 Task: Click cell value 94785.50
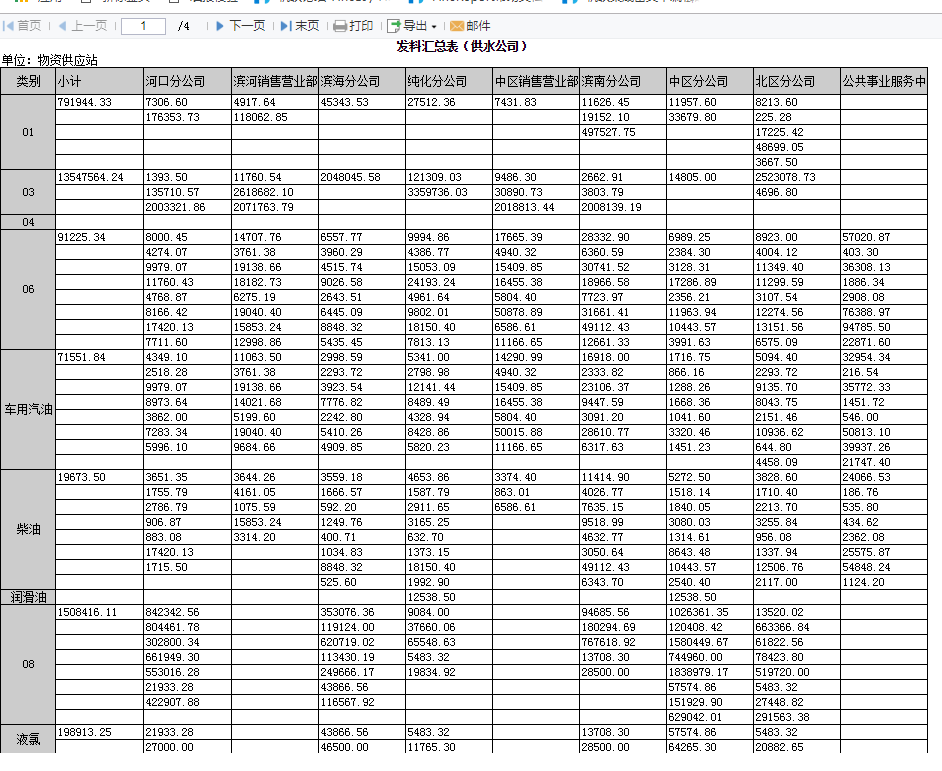point(866,328)
